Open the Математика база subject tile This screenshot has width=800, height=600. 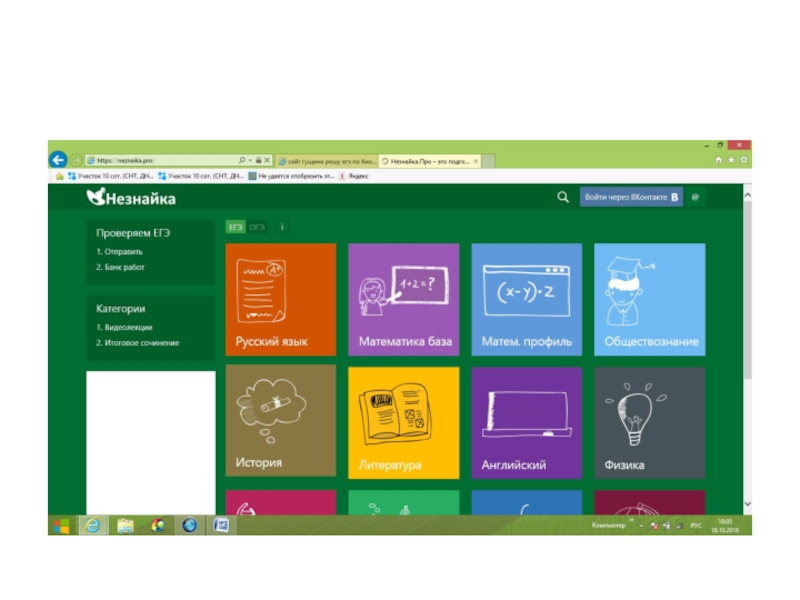tap(404, 299)
